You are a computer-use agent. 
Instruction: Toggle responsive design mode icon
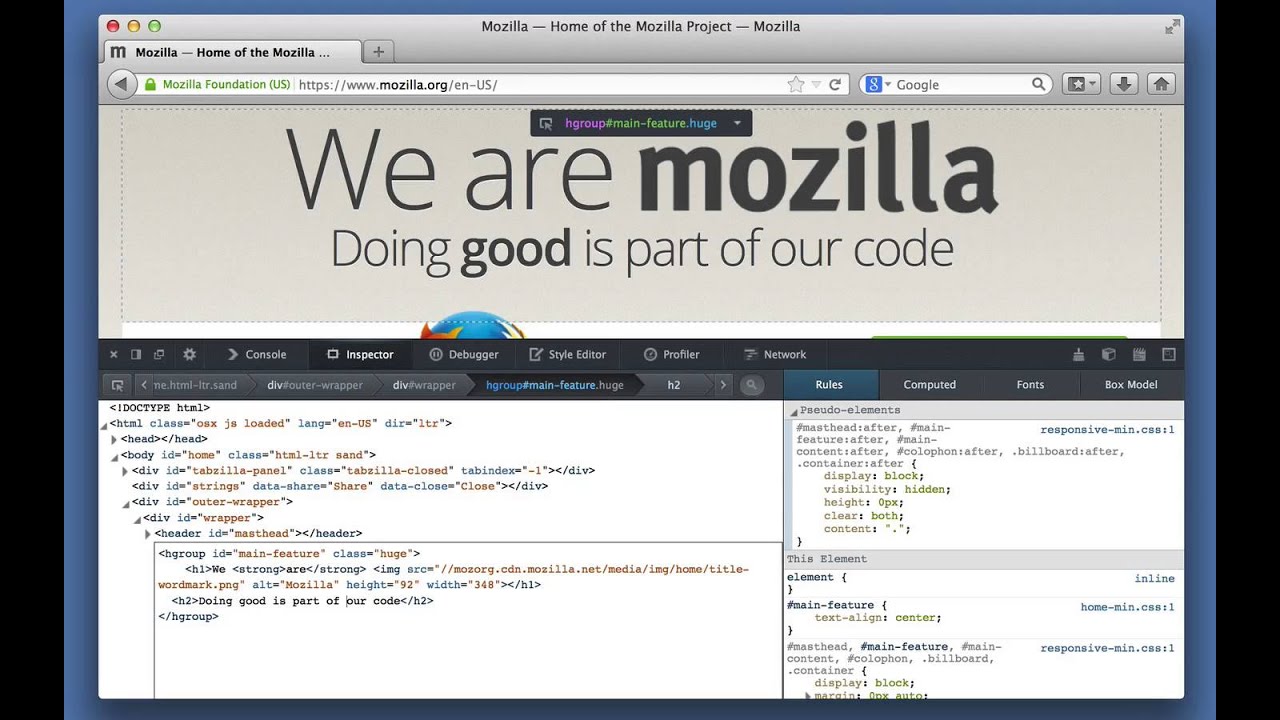(x=1168, y=354)
